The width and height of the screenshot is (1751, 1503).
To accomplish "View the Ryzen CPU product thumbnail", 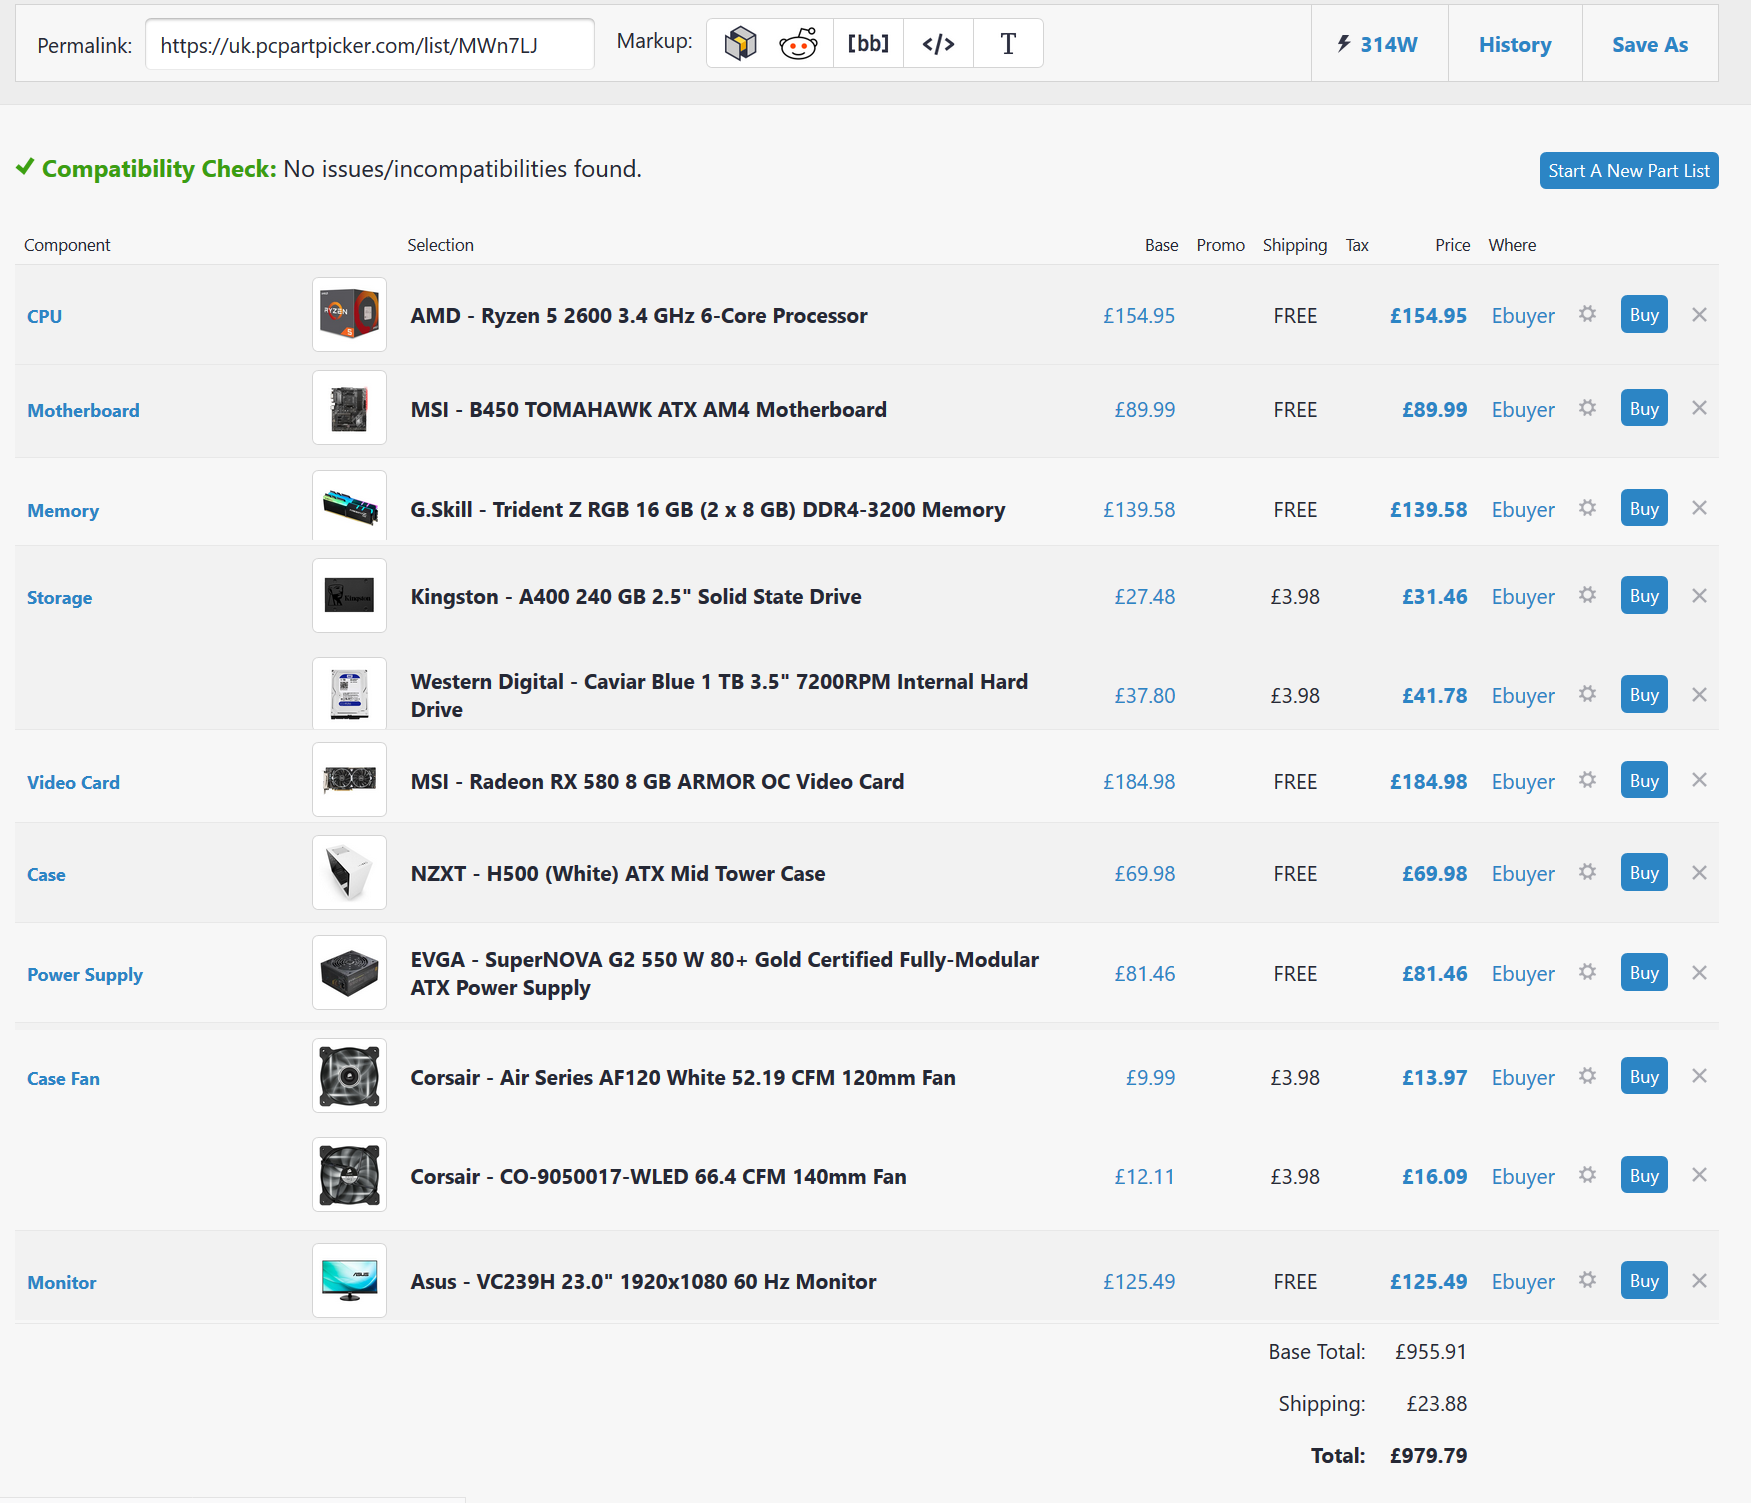I will pyautogui.click(x=349, y=314).
